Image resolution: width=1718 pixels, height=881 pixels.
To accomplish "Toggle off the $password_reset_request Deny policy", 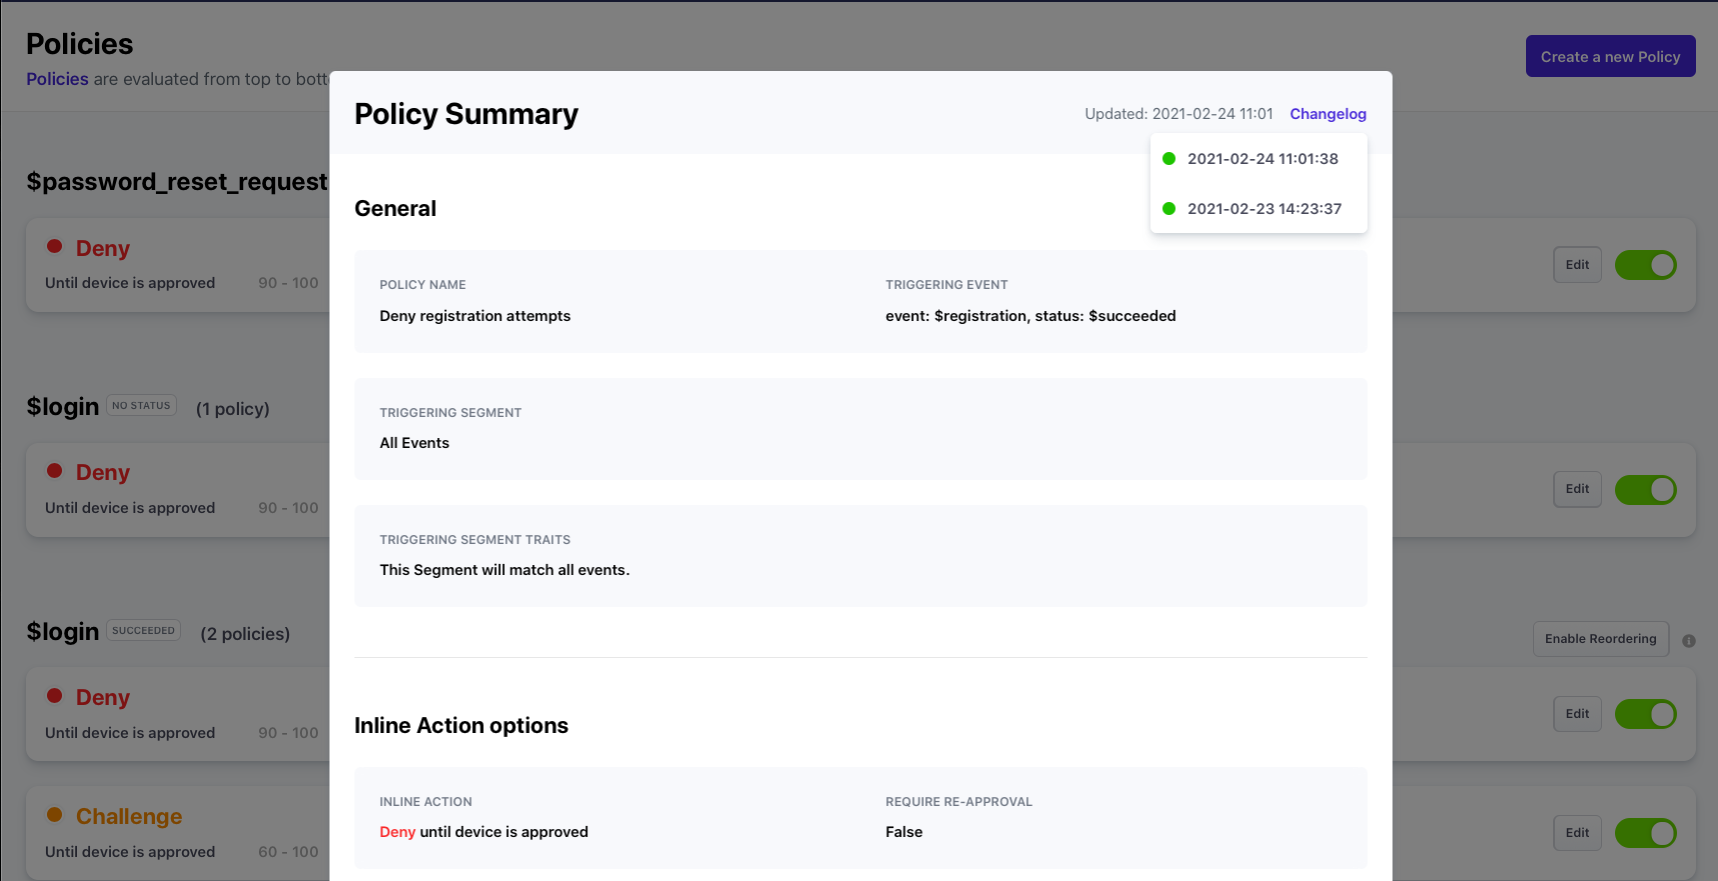I will click(x=1646, y=265).
